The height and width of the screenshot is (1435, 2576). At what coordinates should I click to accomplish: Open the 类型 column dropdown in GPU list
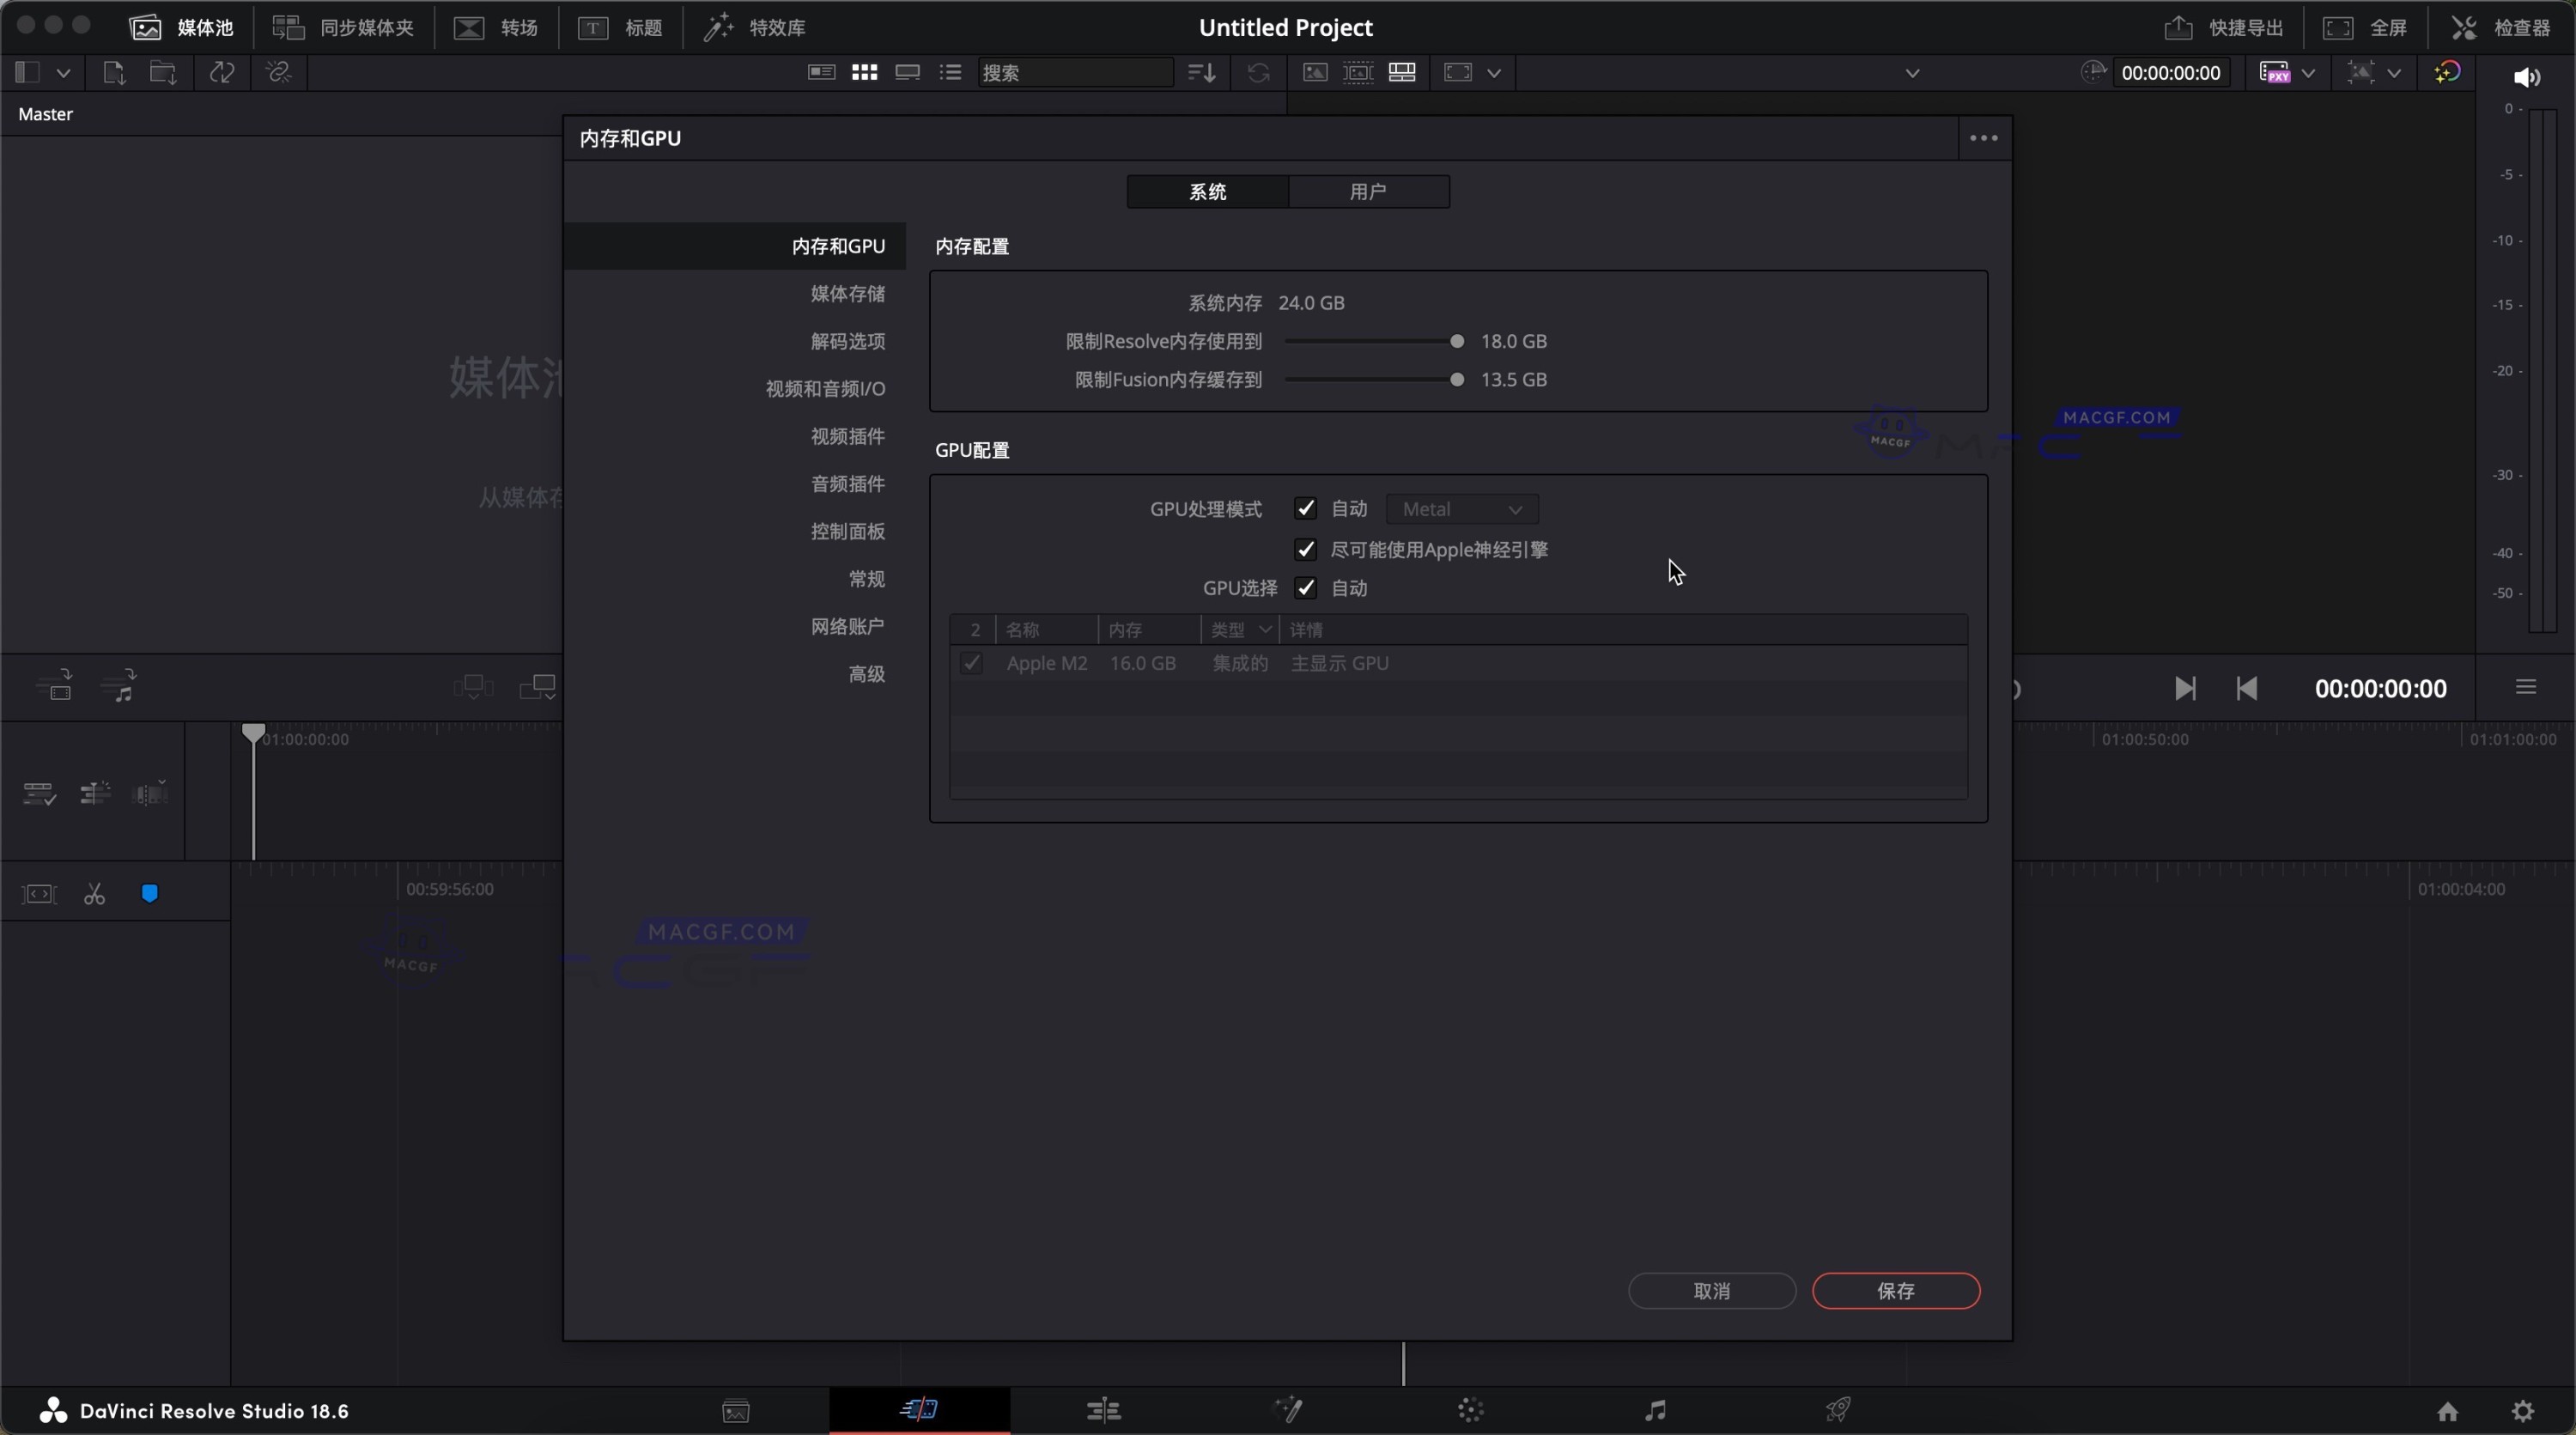point(1266,629)
